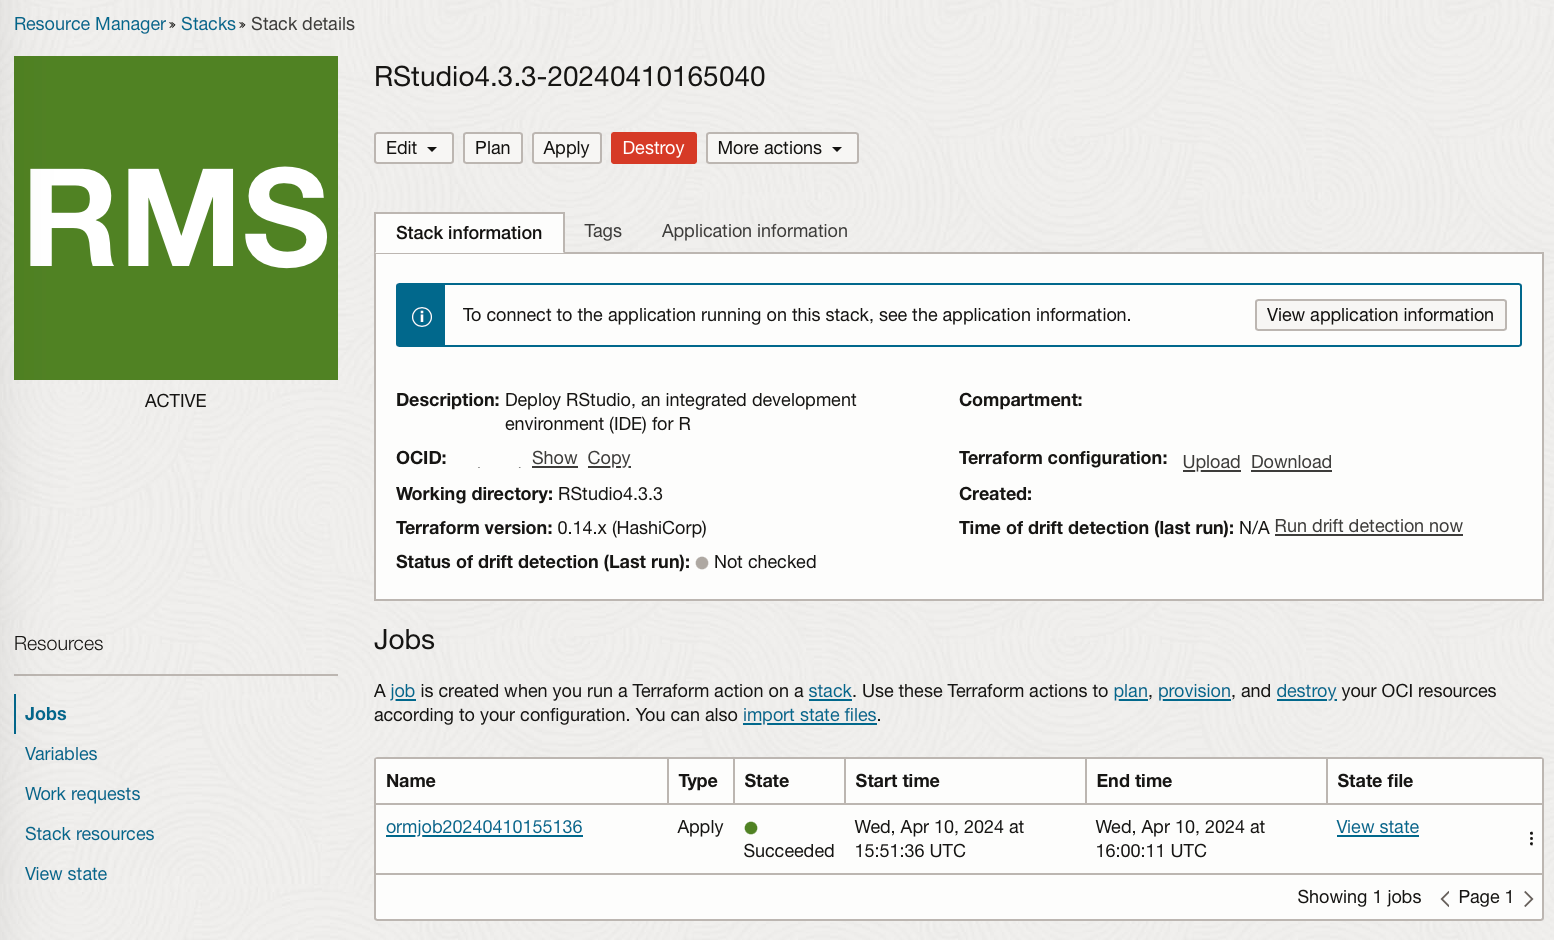
Task: Select Variables in the Resources sidebar
Action: tap(61, 754)
